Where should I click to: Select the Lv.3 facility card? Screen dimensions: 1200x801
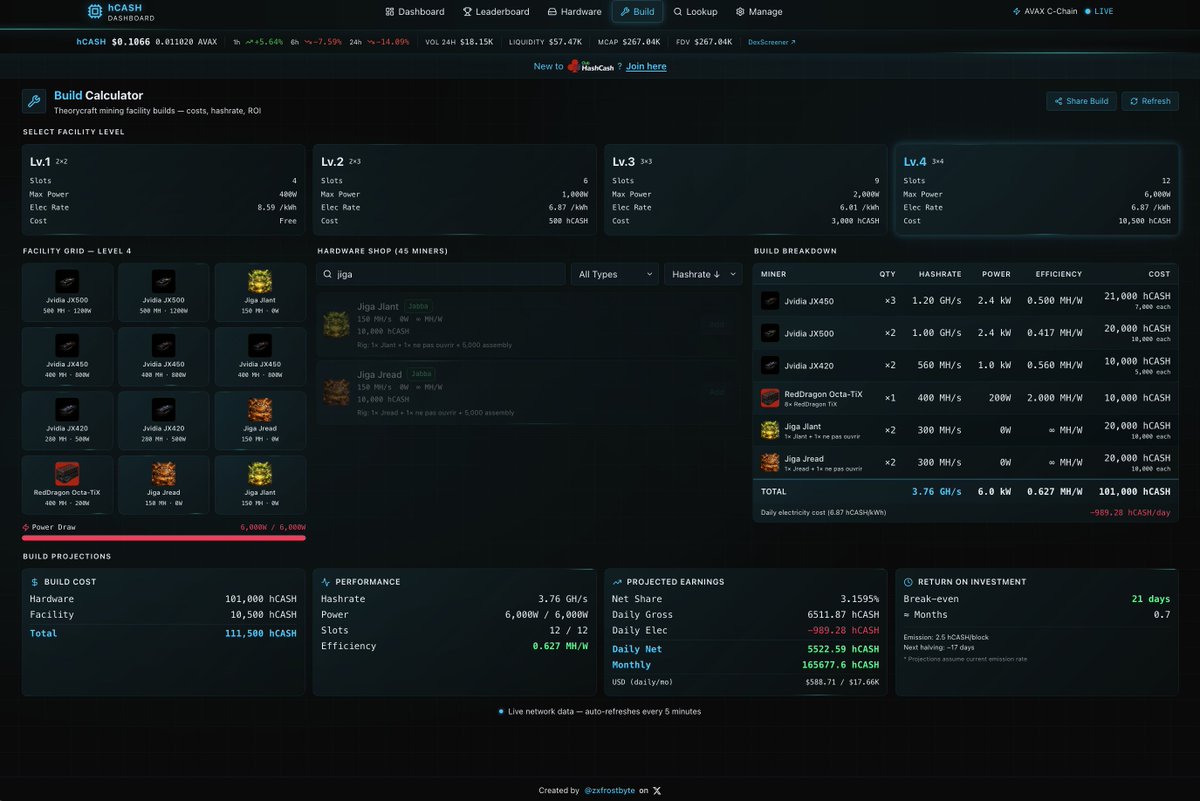[746, 190]
